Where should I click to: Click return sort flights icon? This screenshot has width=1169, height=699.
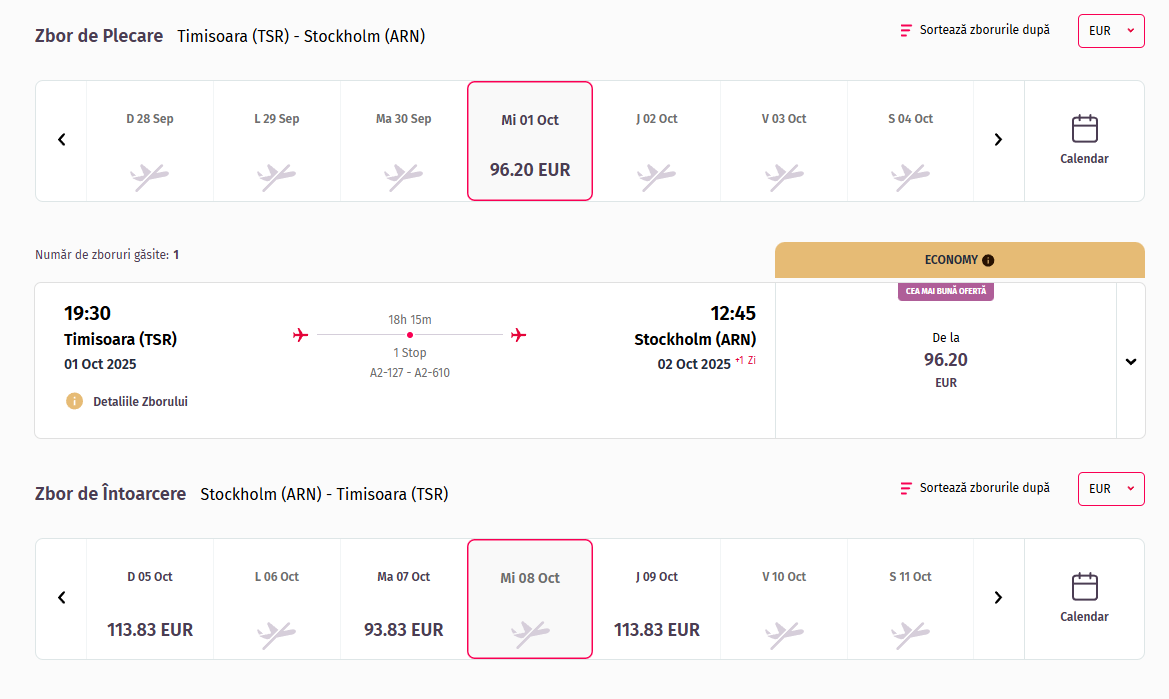(x=906, y=488)
